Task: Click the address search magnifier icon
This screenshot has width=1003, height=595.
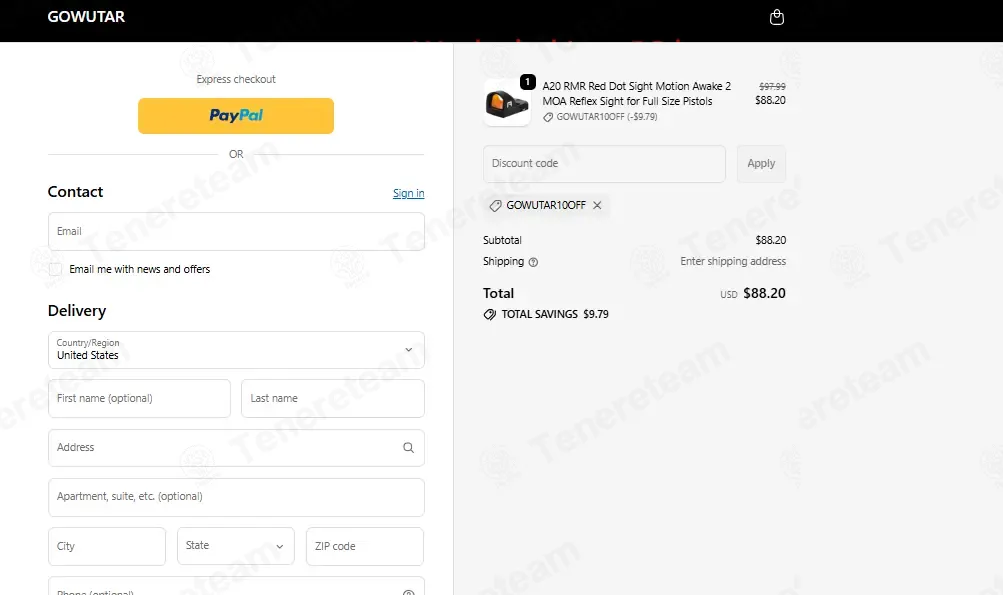Action: (408, 448)
